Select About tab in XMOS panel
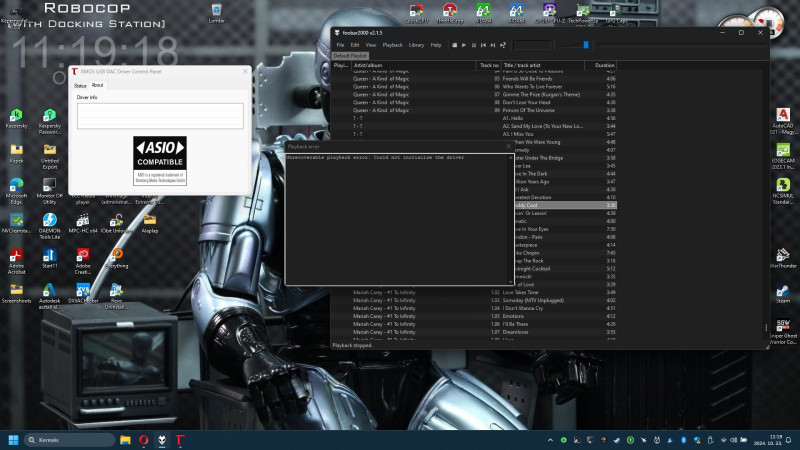 pyautogui.click(x=97, y=85)
